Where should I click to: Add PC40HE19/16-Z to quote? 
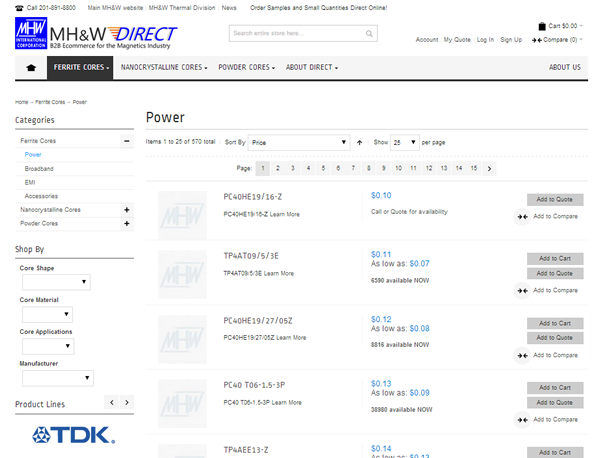coord(555,200)
